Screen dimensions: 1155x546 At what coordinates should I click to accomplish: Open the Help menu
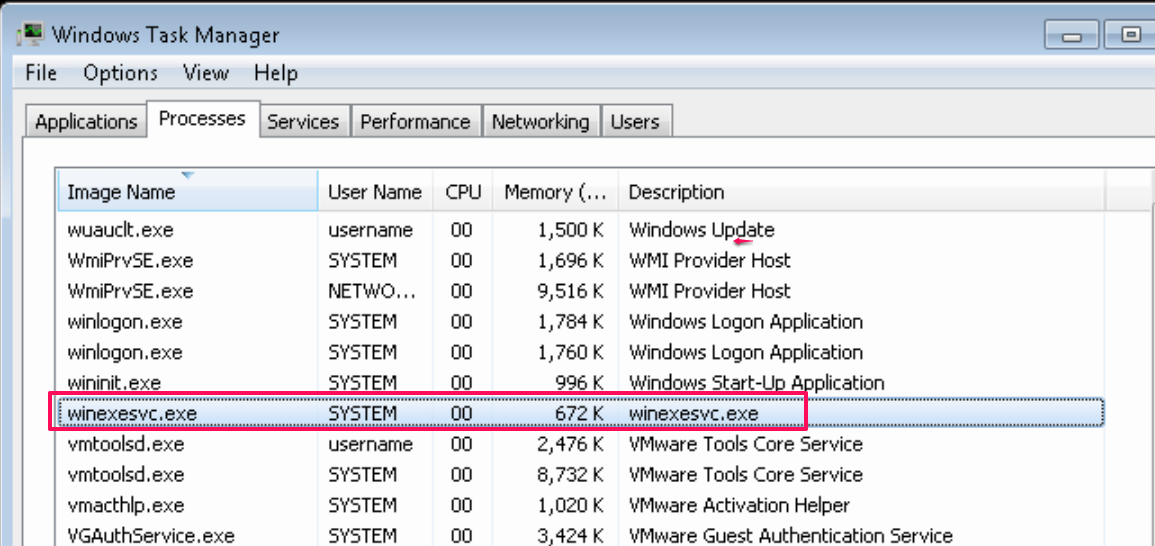coord(275,73)
